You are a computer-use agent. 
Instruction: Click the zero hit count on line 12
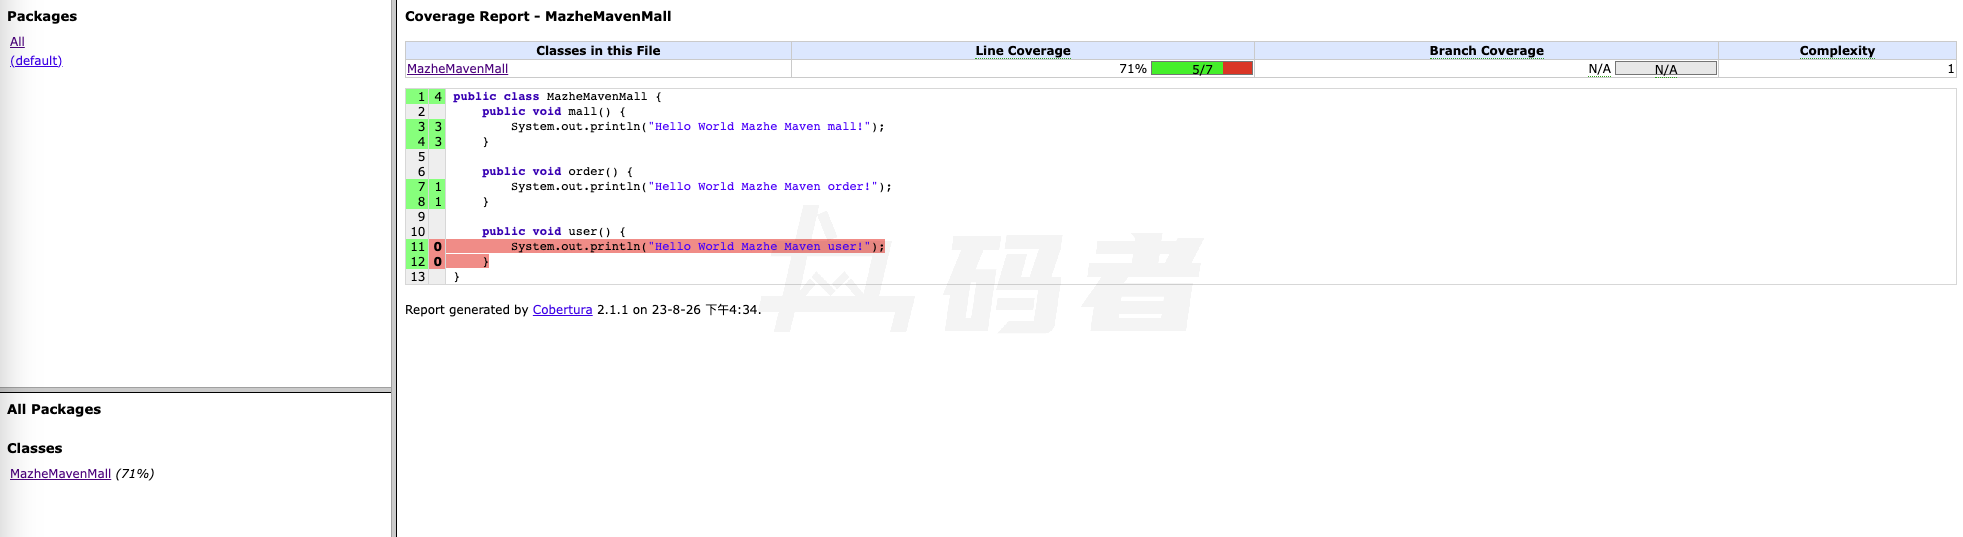pos(437,262)
